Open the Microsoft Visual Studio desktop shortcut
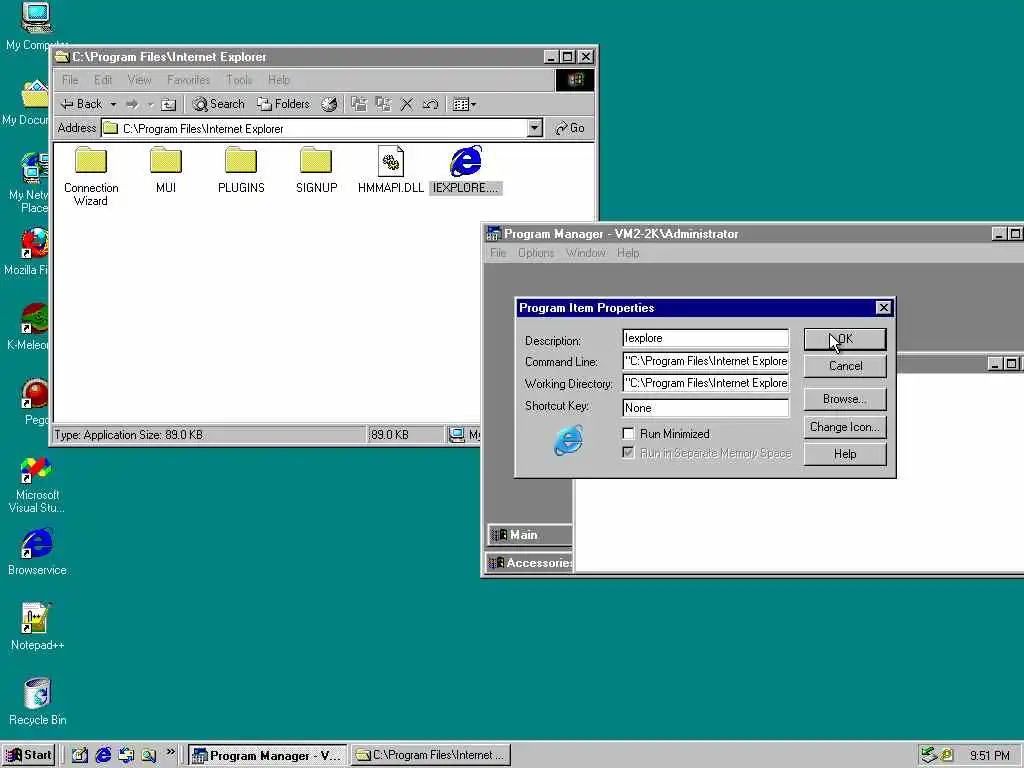The image size is (1024, 768). [37, 485]
